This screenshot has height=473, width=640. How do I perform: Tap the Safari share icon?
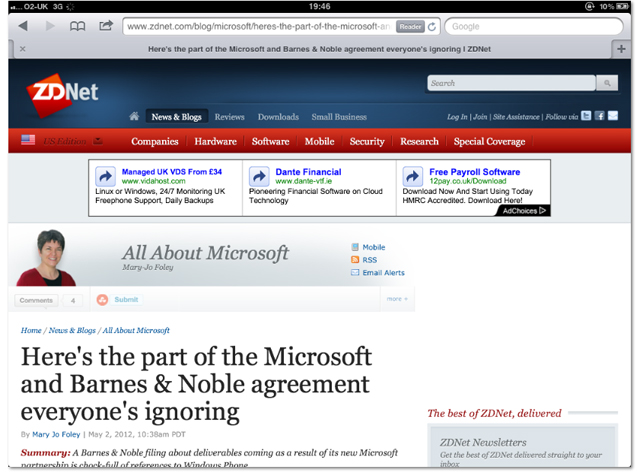[106, 26]
